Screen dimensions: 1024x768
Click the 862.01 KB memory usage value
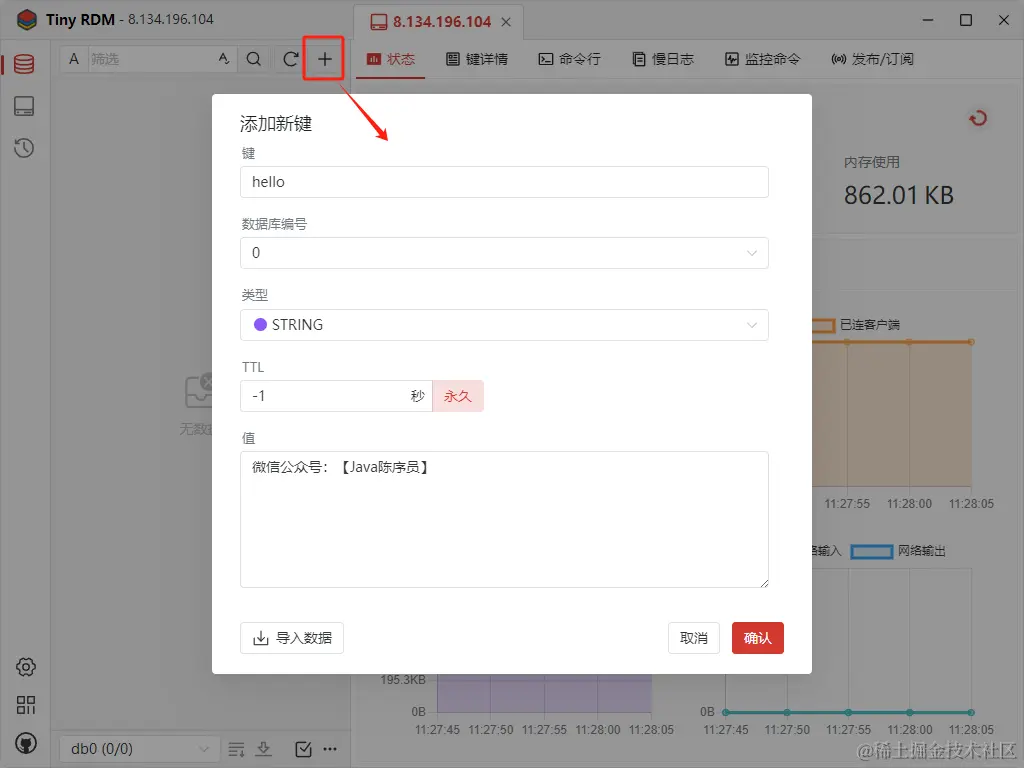coord(899,195)
